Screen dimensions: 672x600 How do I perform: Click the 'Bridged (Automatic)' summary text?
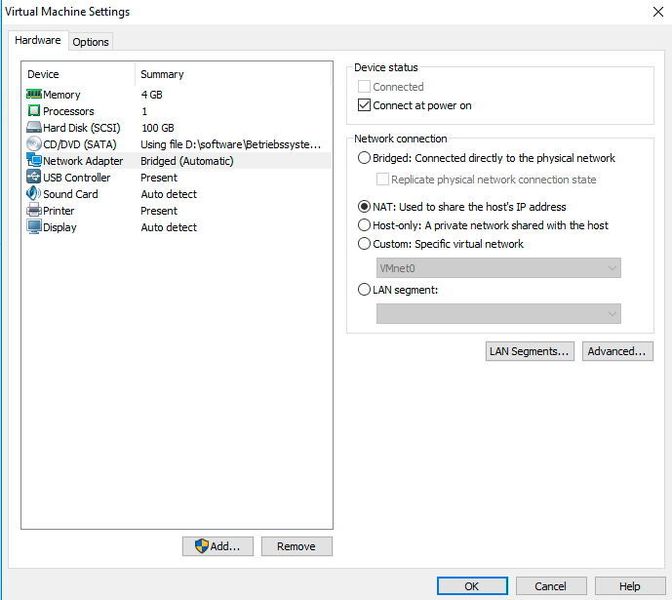(187, 161)
